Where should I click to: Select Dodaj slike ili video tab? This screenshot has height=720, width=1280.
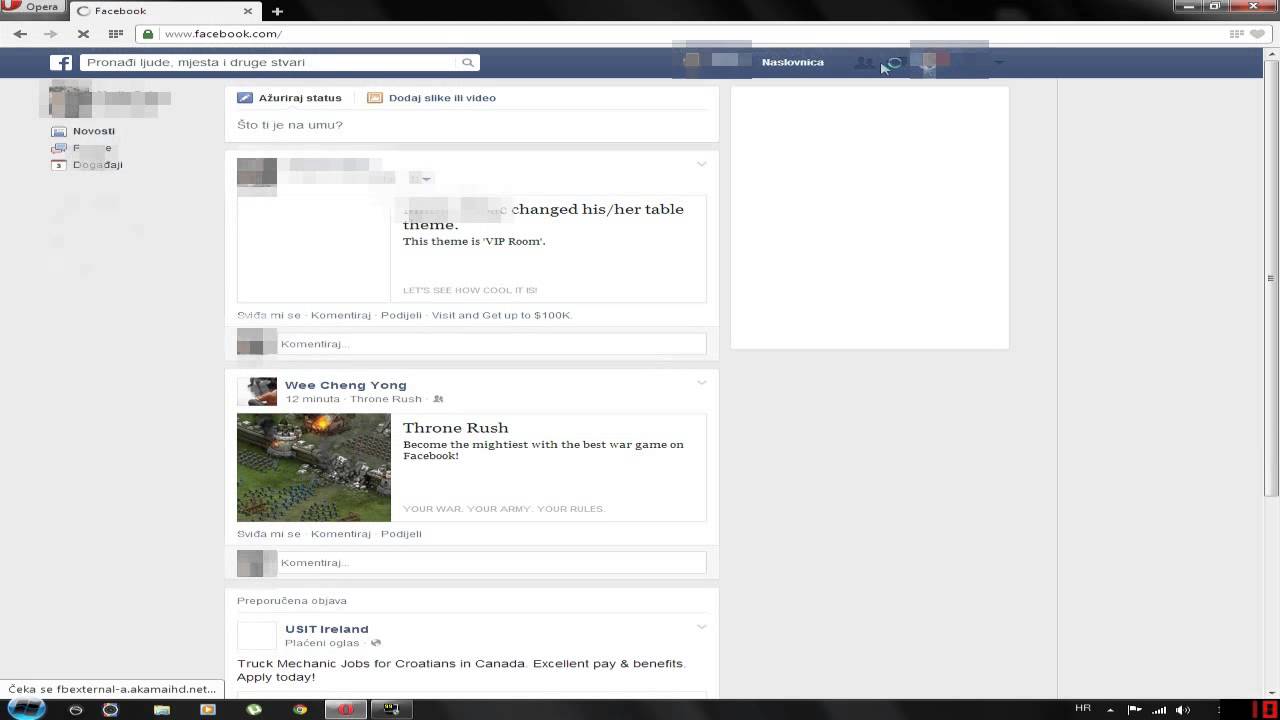[432, 98]
